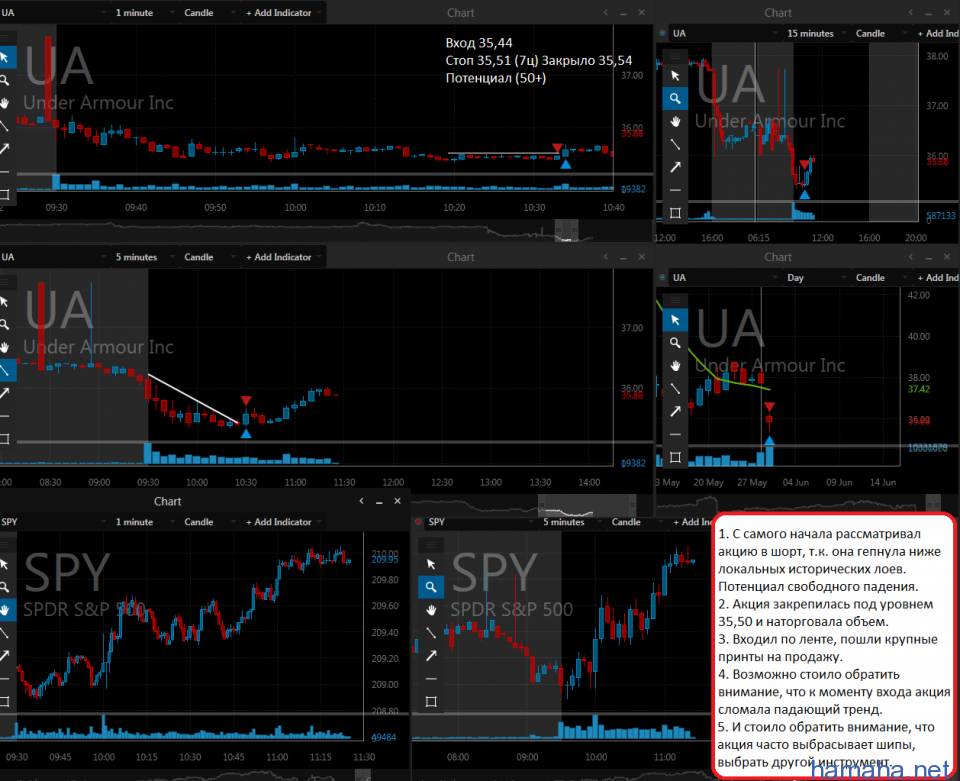Open 5 minutes timeframe dropdown on UA chart

pyautogui.click(x=144, y=257)
